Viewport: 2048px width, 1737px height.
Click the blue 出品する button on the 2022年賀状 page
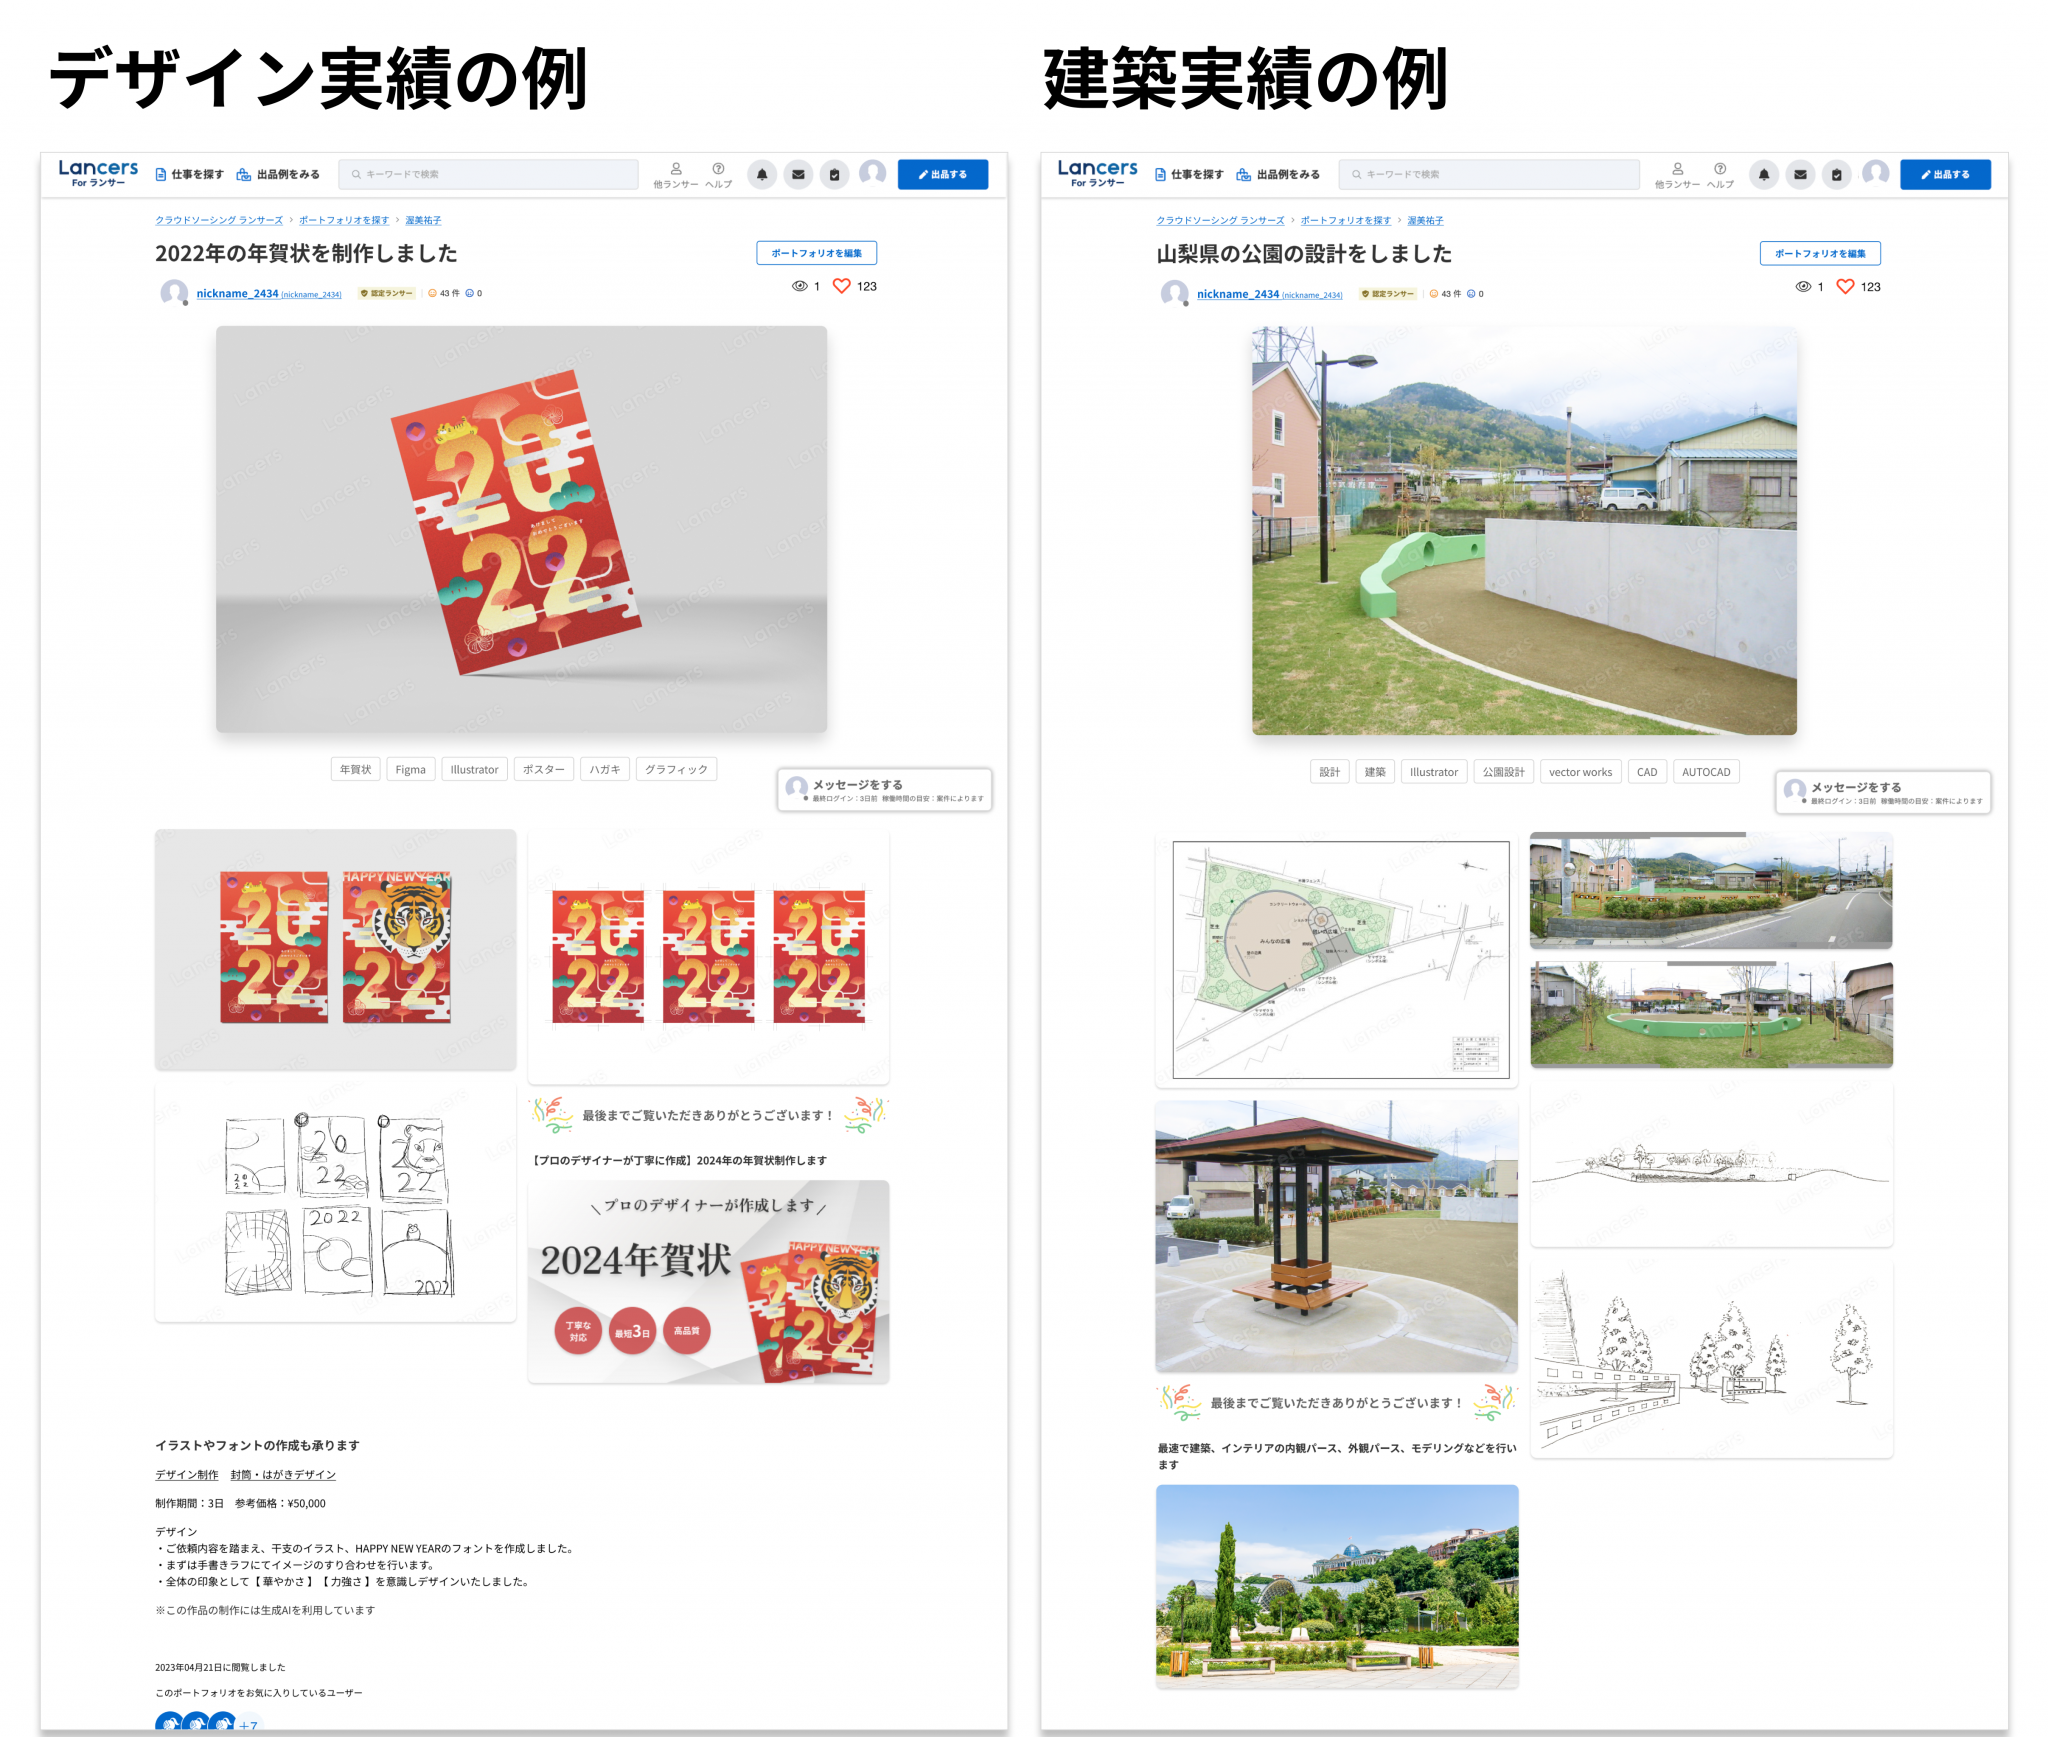[942, 174]
